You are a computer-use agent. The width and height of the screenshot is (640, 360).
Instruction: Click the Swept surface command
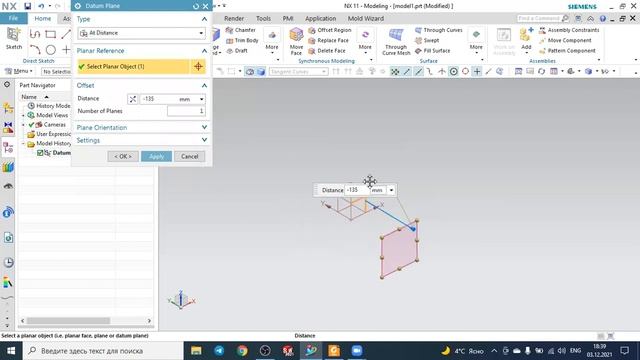[x=427, y=40]
